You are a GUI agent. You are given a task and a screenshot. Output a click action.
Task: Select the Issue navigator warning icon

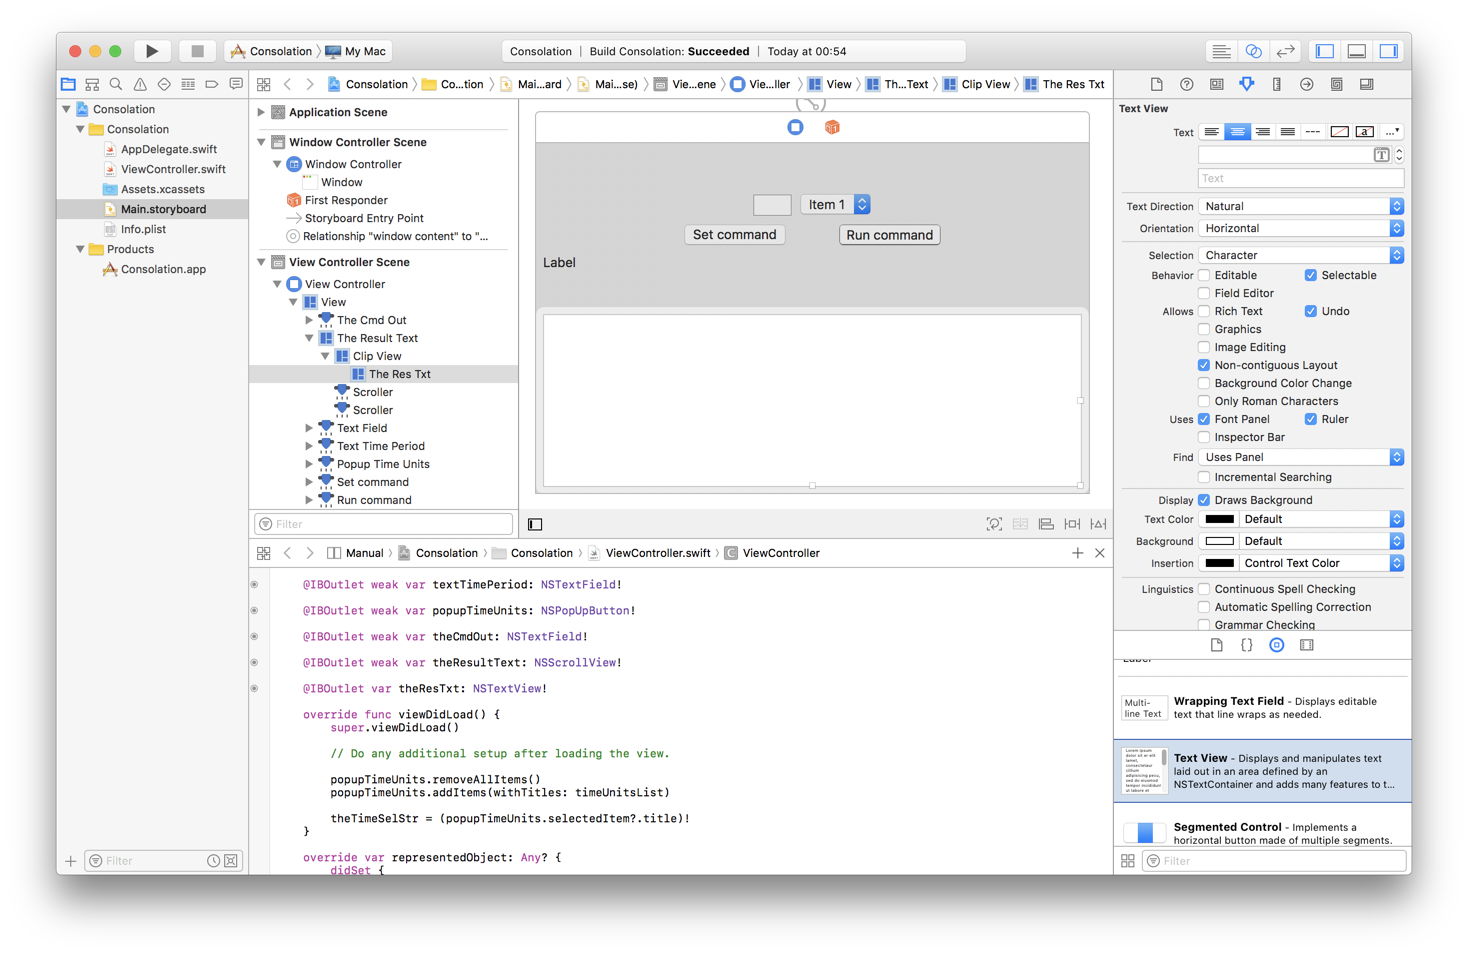[140, 84]
